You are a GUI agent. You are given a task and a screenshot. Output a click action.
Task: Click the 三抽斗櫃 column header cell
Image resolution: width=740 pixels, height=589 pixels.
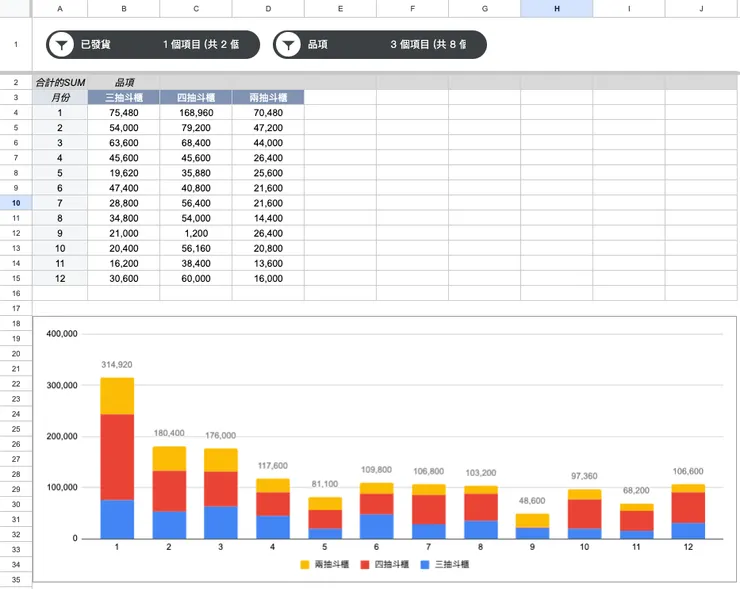click(x=124, y=98)
